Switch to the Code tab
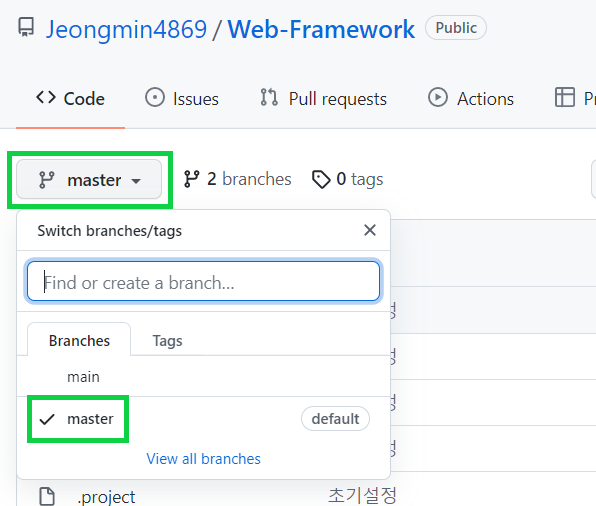 point(70,99)
